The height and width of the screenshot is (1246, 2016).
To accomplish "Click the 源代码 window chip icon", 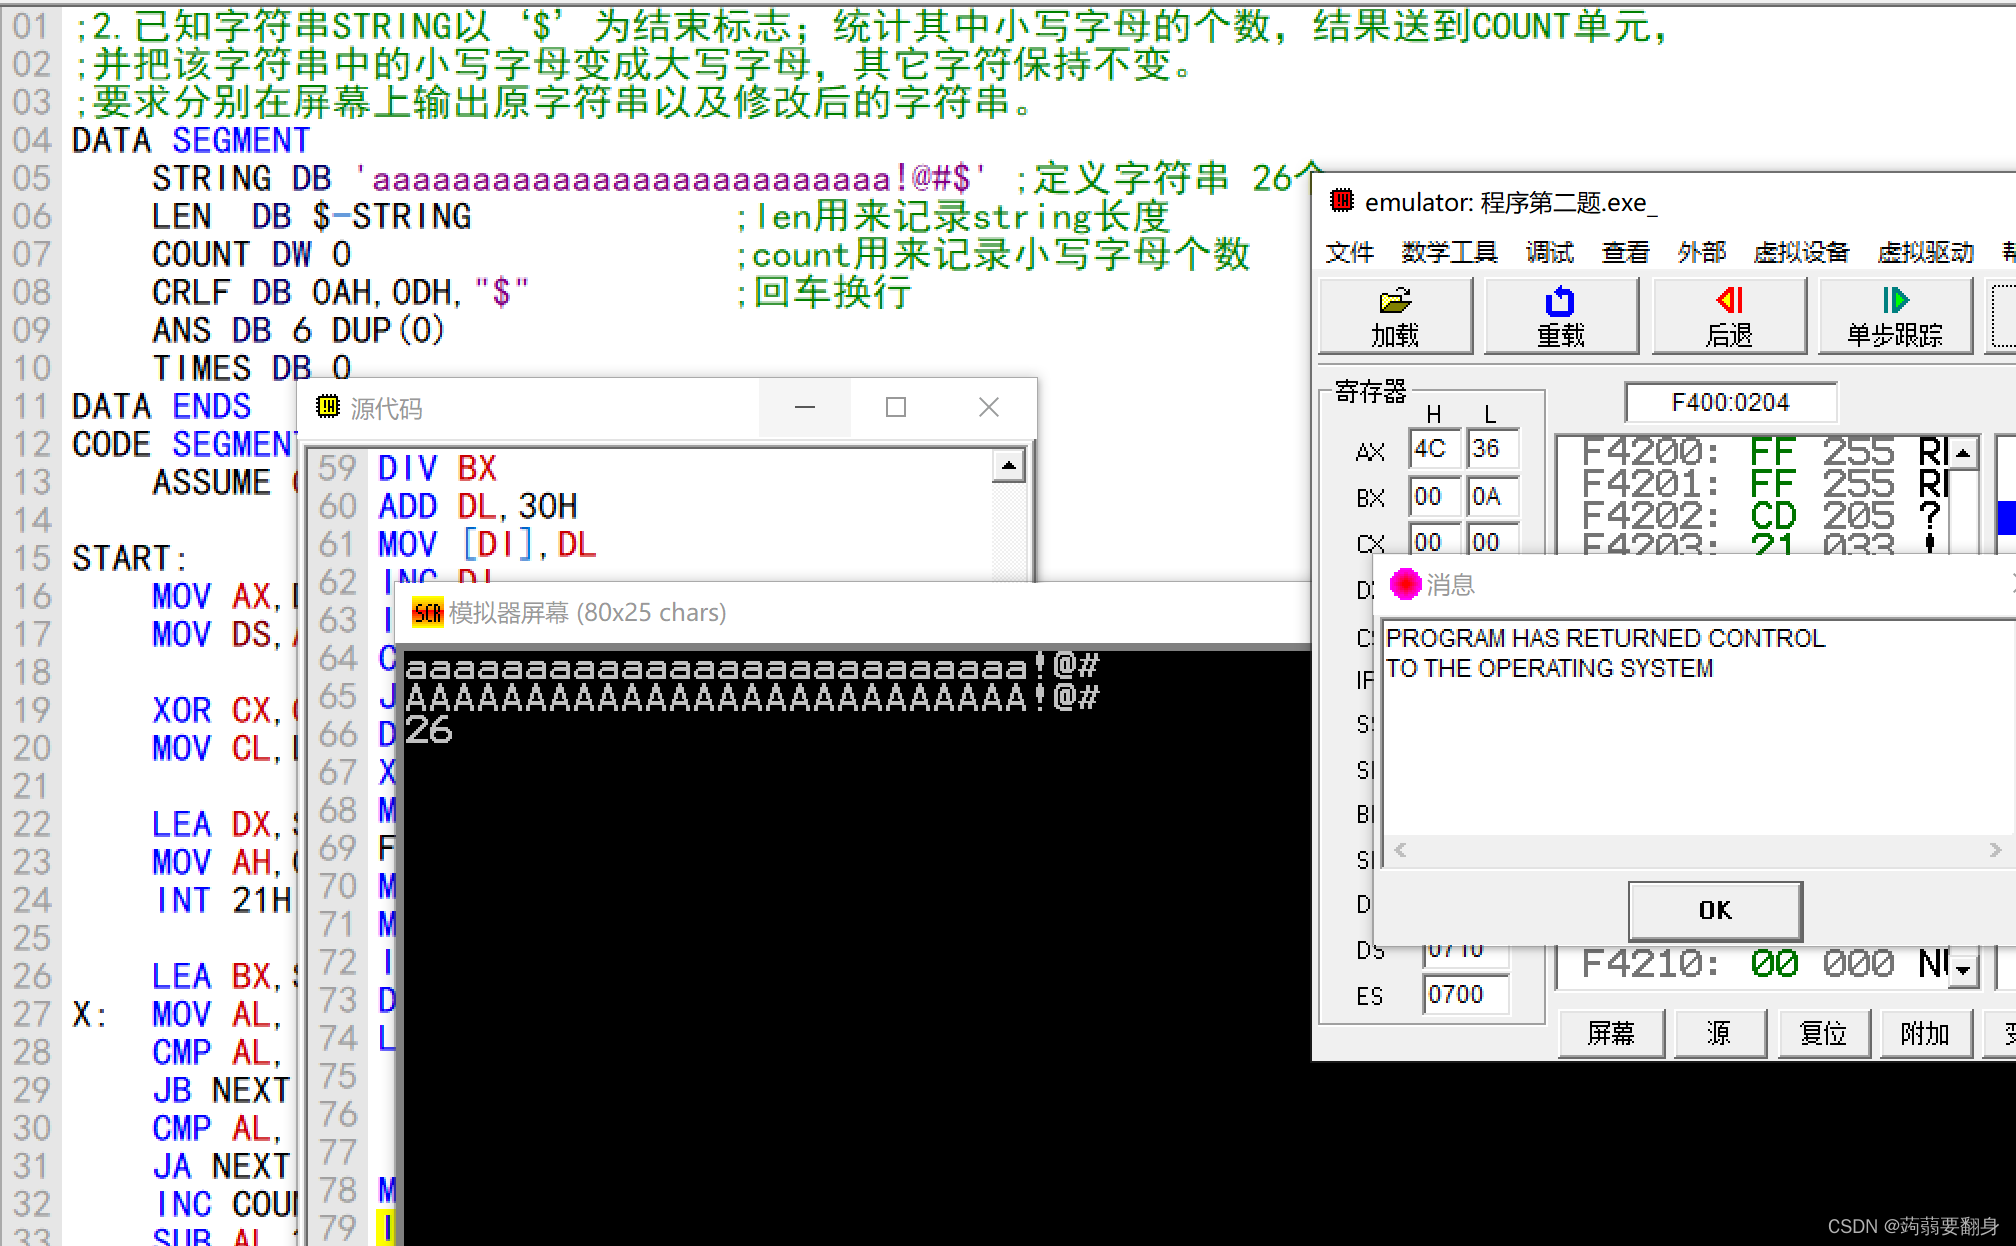I will pos(328,407).
